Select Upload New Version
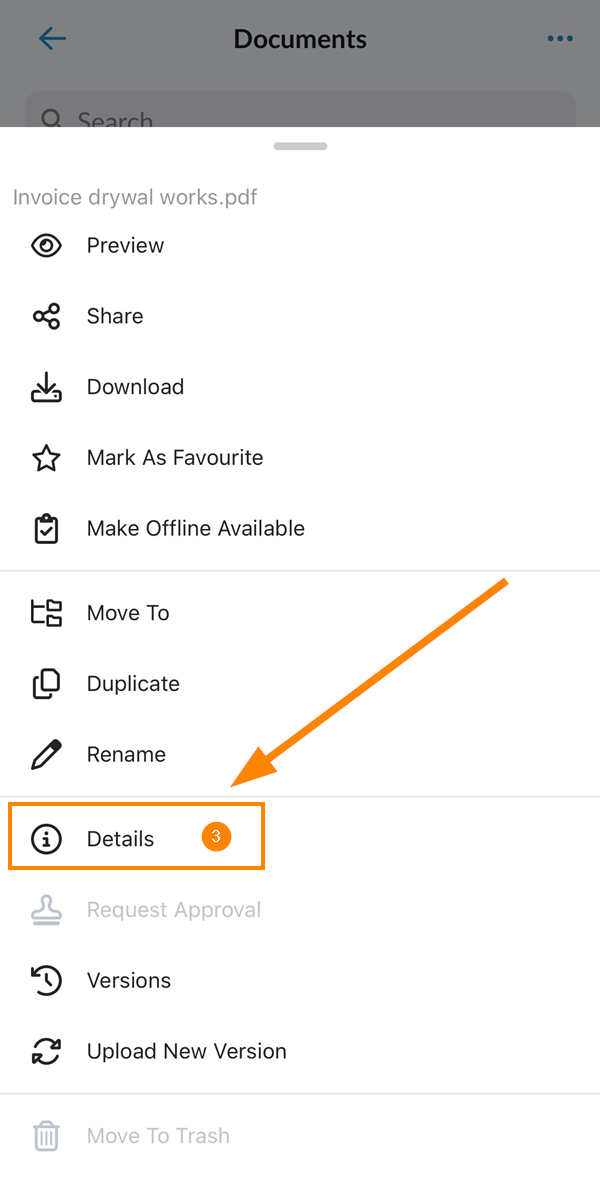The width and height of the screenshot is (600, 1193). [300, 1051]
